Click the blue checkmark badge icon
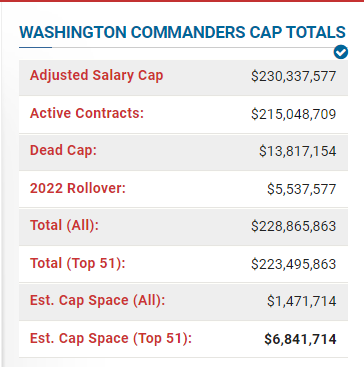The height and width of the screenshot is (367, 364). [341, 52]
